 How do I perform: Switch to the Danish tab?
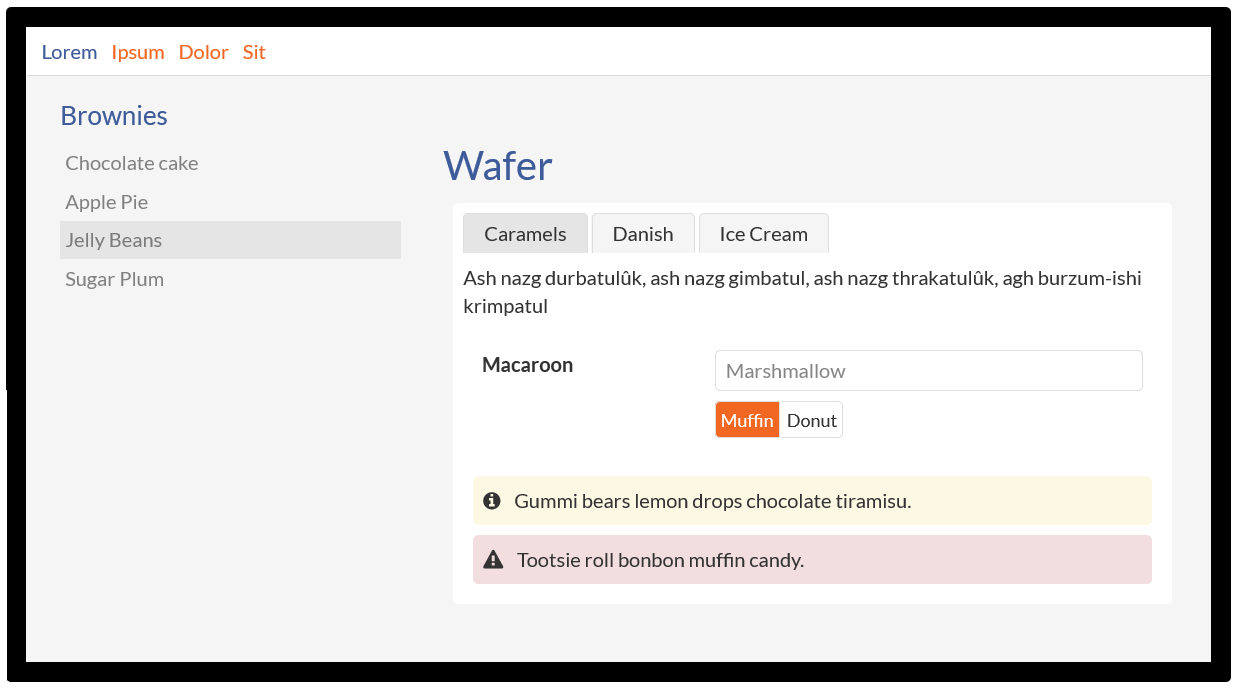(x=642, y=234)
